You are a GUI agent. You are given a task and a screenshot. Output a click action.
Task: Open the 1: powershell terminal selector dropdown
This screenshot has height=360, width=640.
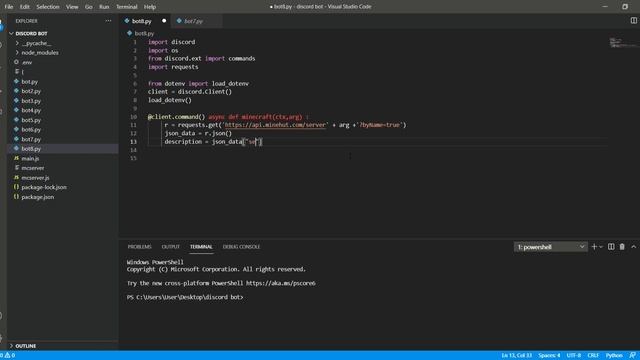coord(550,247)
